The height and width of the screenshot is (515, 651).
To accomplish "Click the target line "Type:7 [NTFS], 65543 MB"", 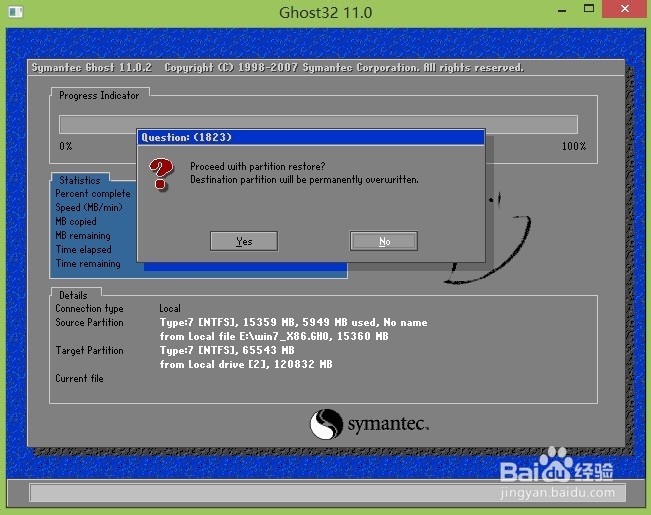I will pyautogui.click(x=227, y=350).
